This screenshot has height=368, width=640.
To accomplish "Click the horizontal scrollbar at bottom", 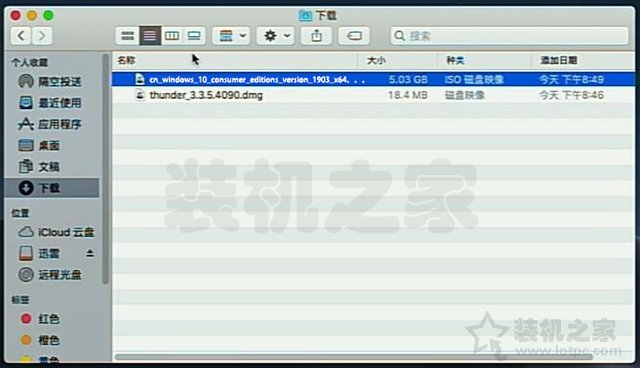I will pos(354,357).
